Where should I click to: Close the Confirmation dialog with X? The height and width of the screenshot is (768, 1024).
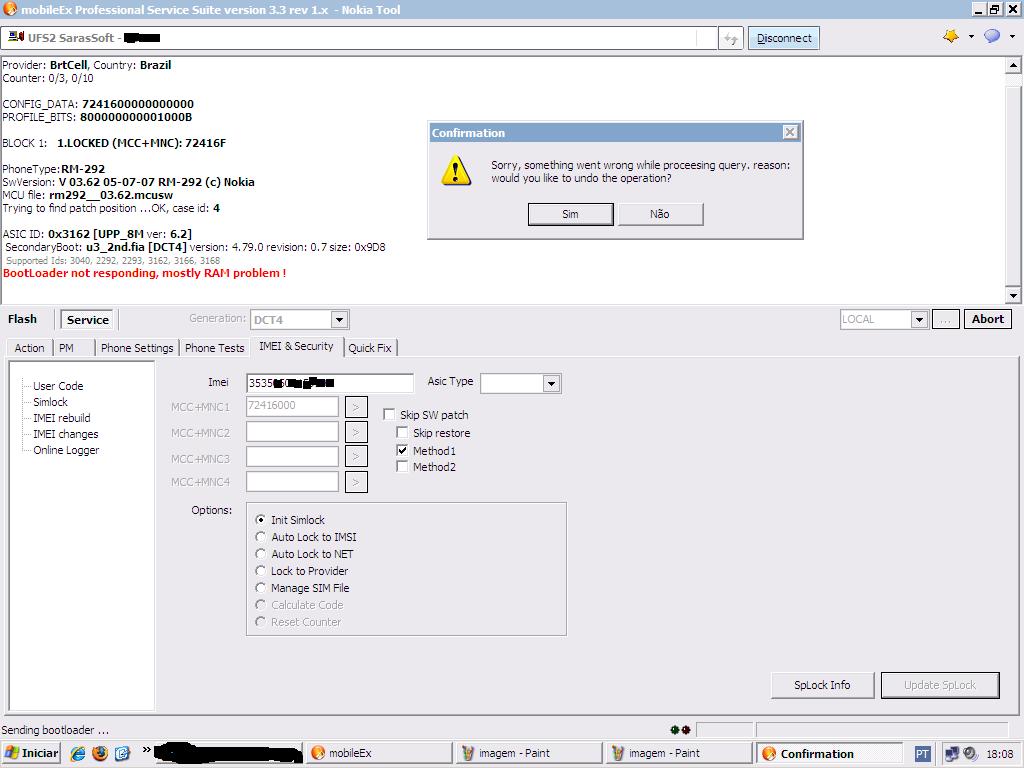(x=790, y=132)
